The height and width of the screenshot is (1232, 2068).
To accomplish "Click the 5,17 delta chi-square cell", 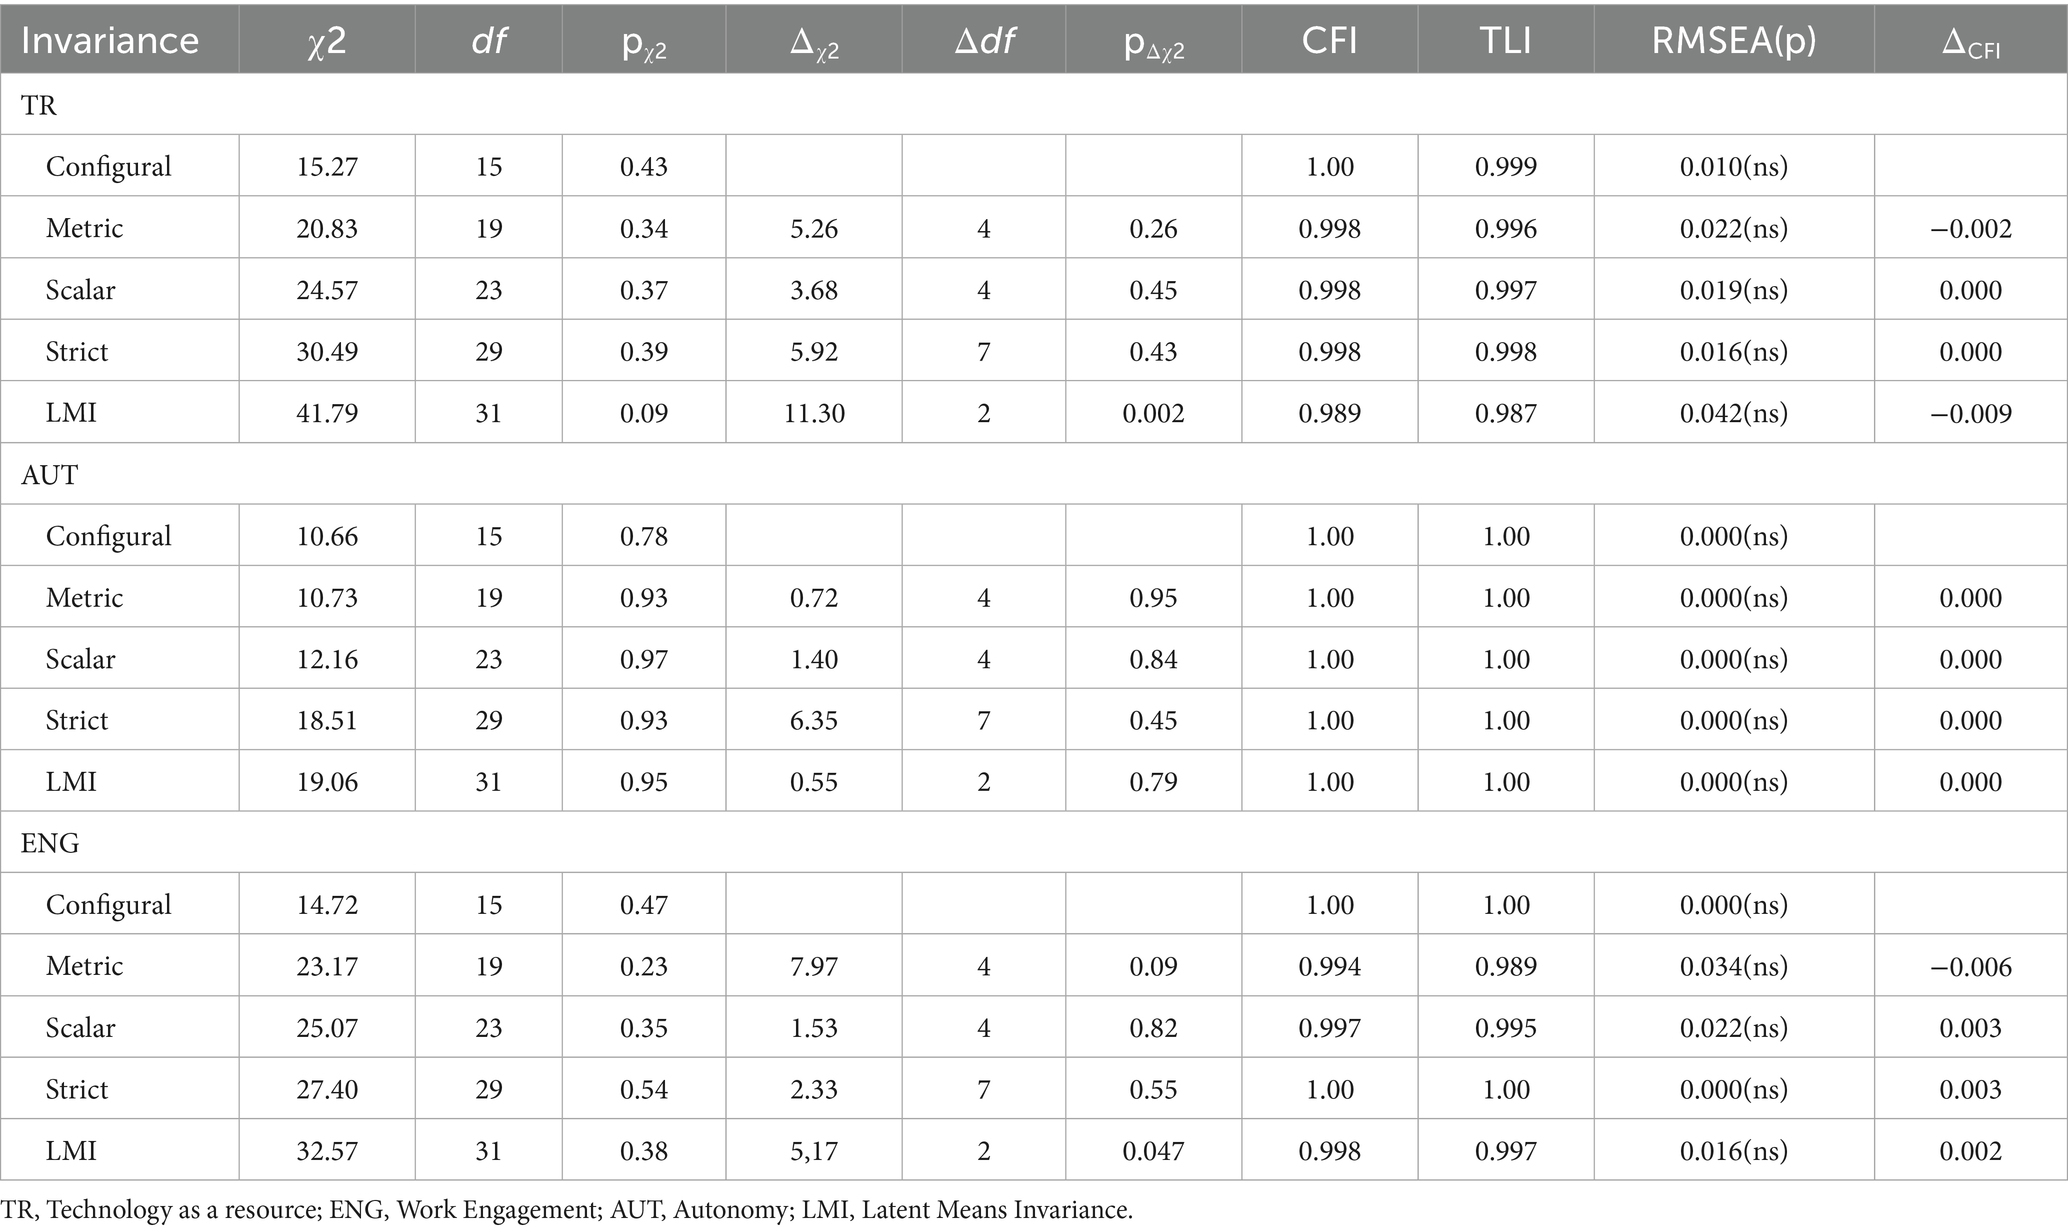I will pyautogui.click(x=814, y=1151).
